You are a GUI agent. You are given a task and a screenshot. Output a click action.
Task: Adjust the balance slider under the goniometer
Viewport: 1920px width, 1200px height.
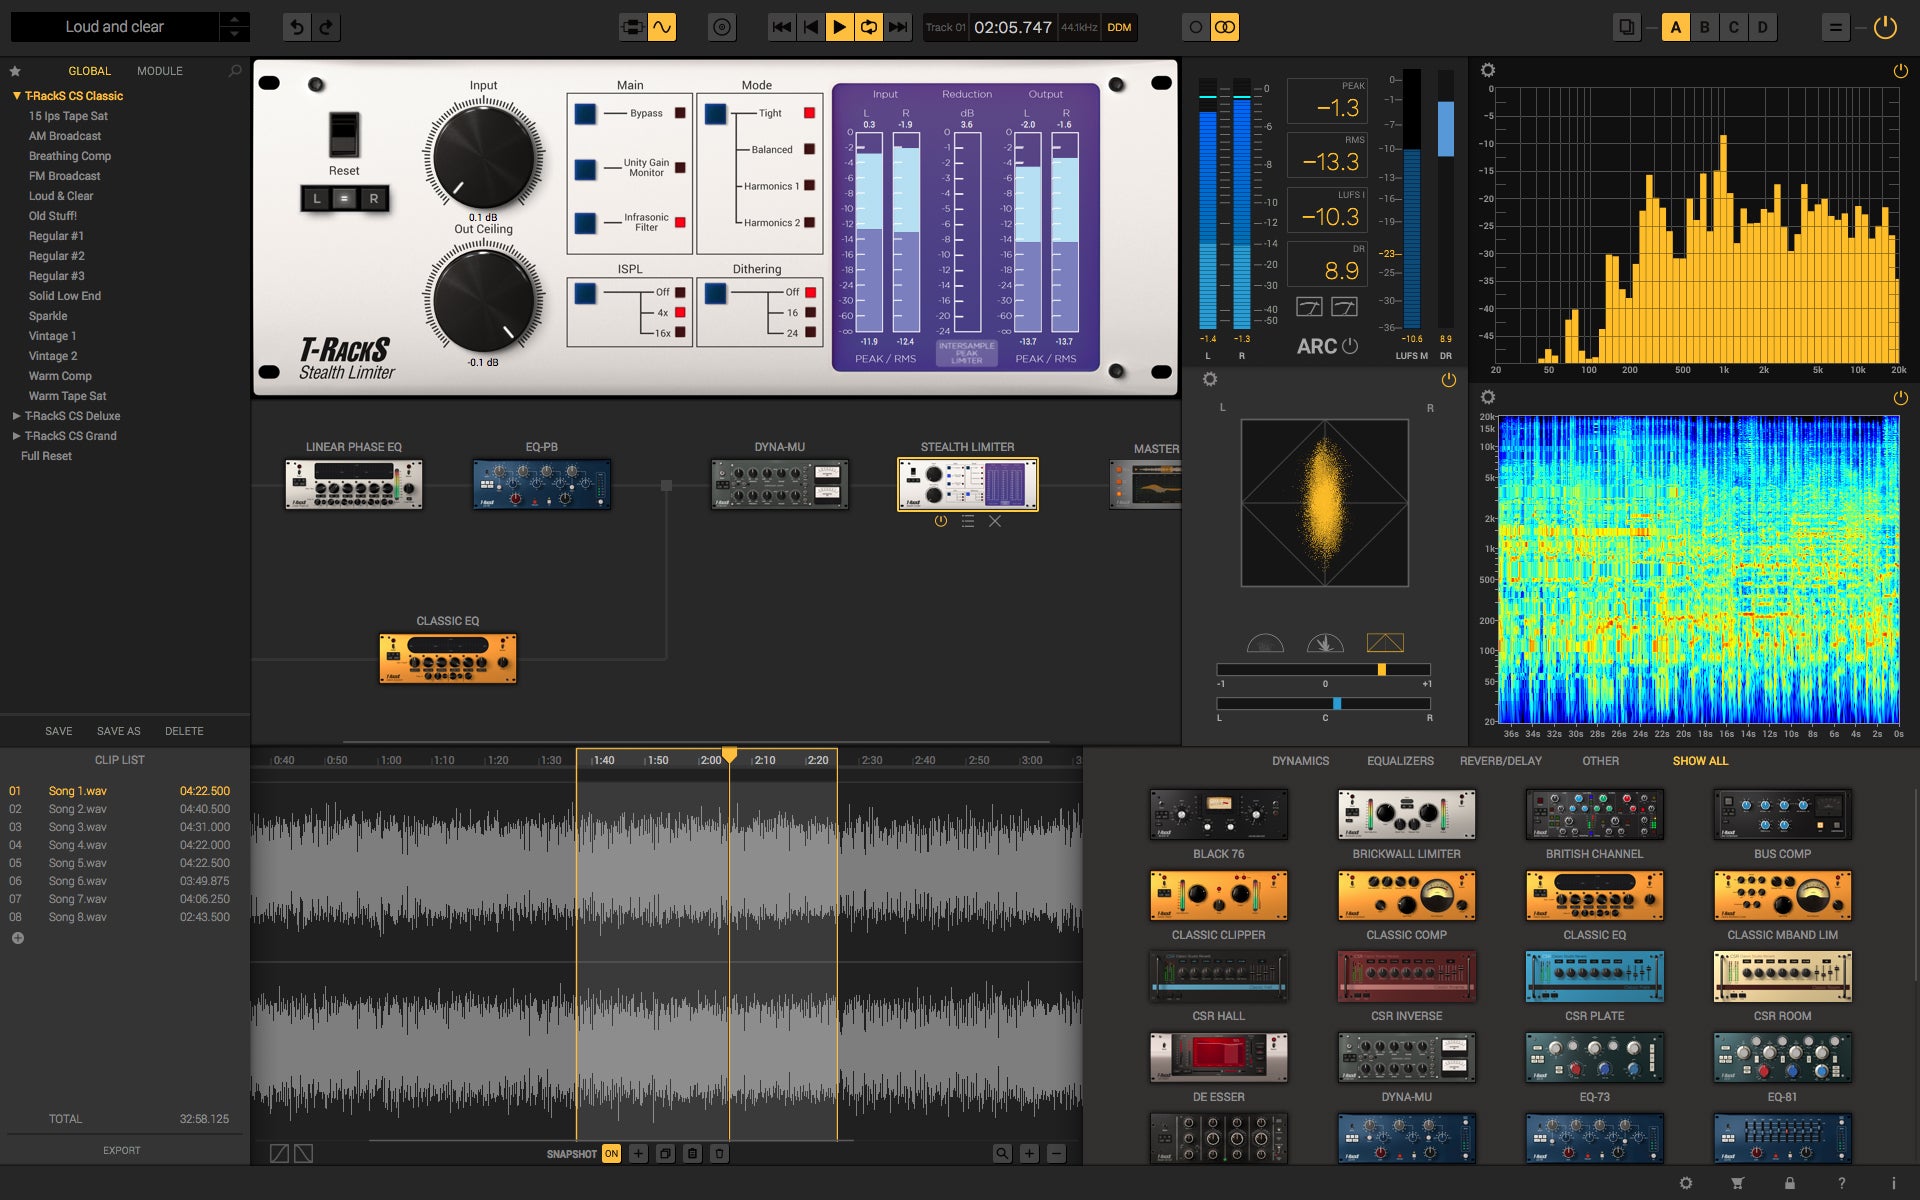pos(1339,703)
